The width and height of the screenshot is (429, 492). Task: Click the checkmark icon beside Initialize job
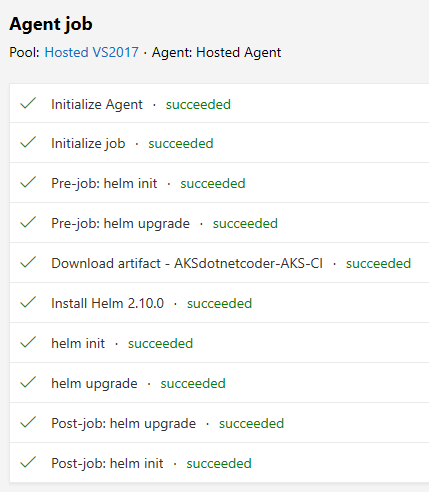[x=28, y=142]
